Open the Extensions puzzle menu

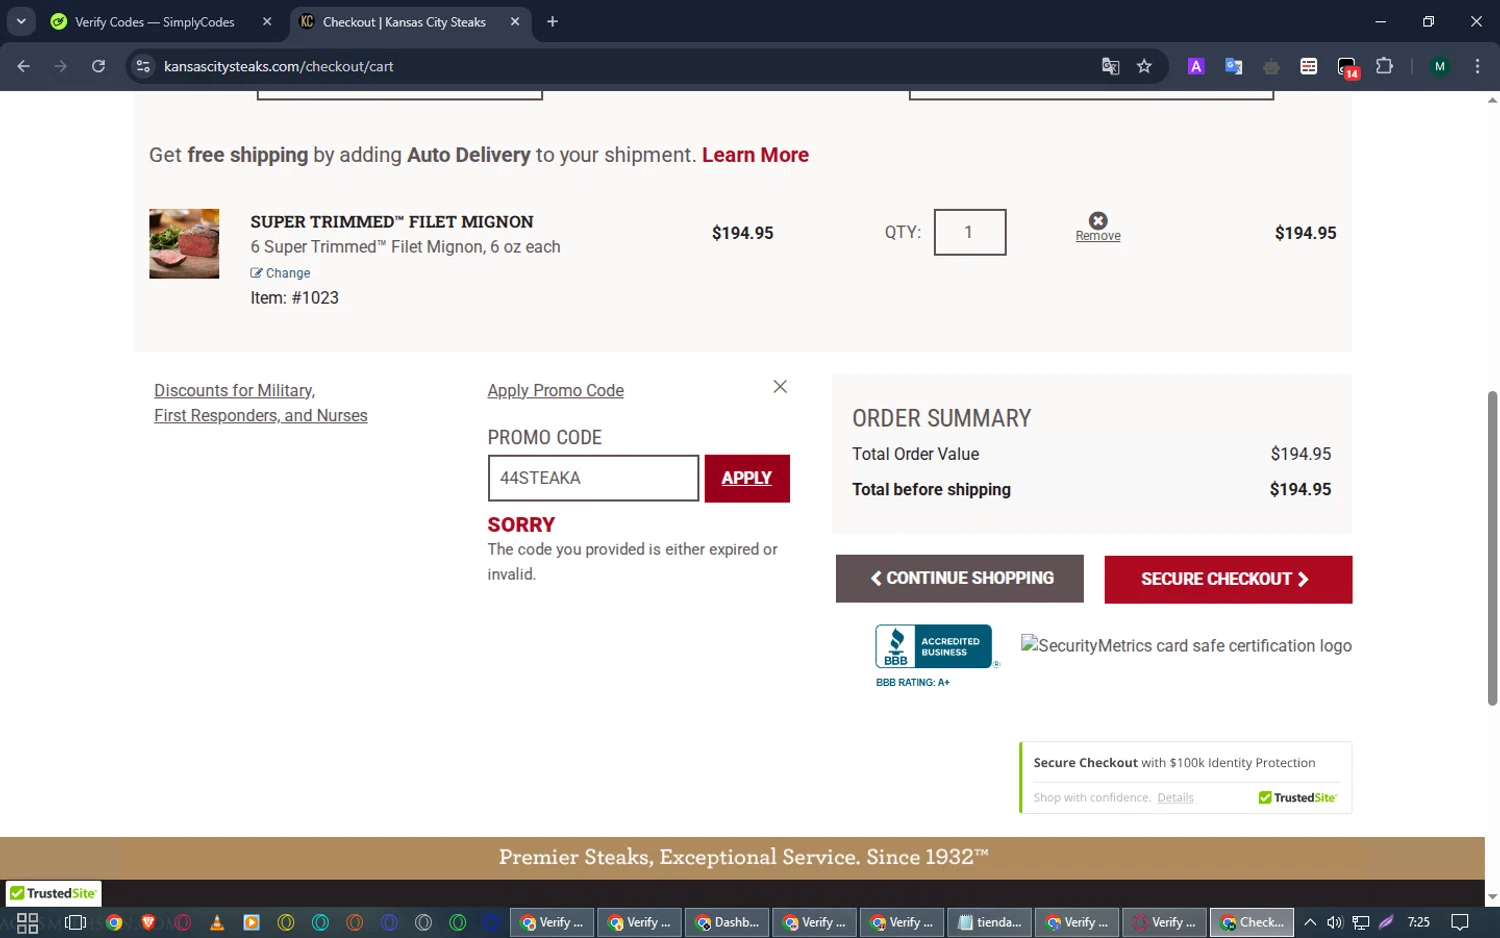coord(1384,66)
